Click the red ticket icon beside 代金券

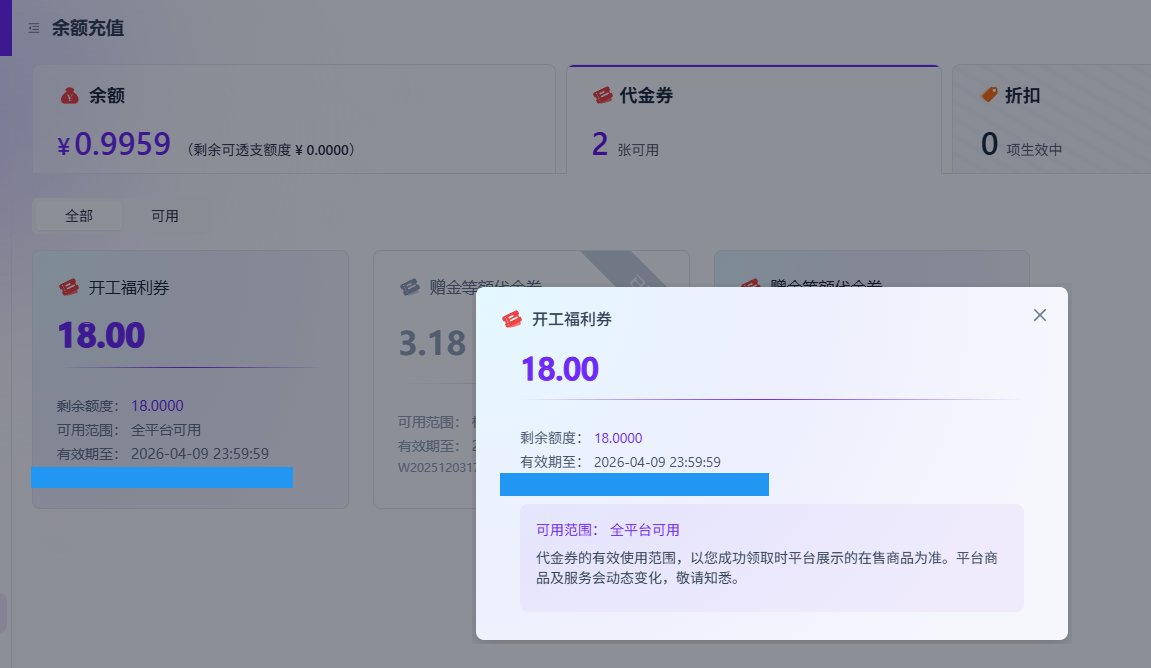(602, 96)
